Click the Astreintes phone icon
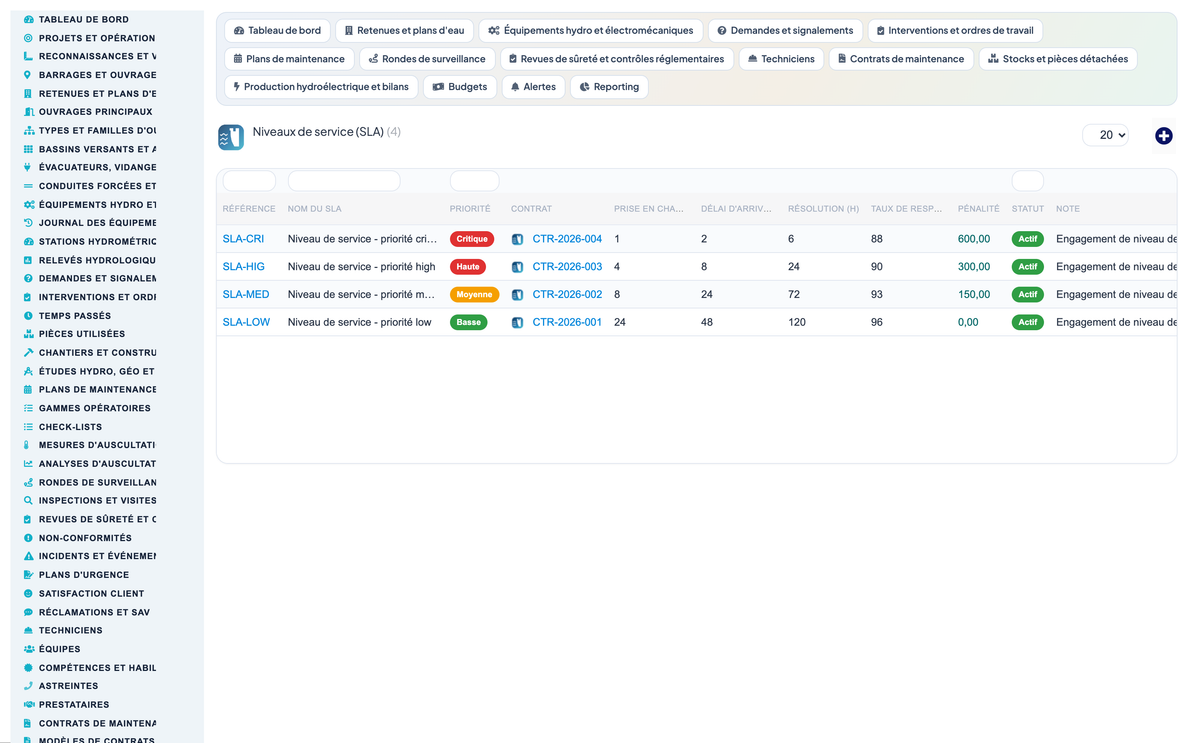Image resolution: width=1200 pixels, height=743 pixels. coord(29,686)
